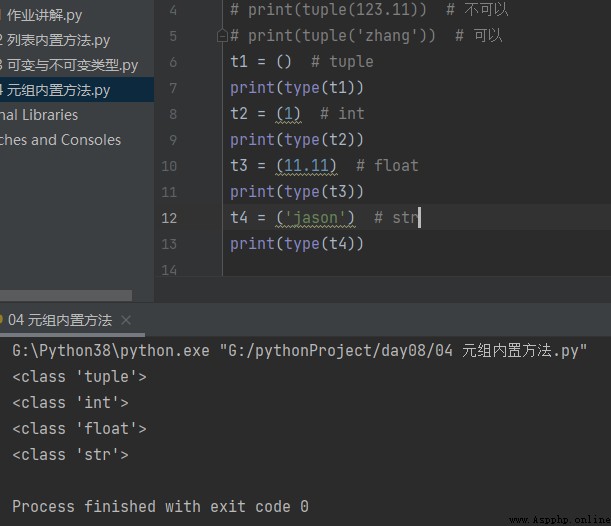Click the python.exe command line in console
The image size is (611, 526).
300,351
